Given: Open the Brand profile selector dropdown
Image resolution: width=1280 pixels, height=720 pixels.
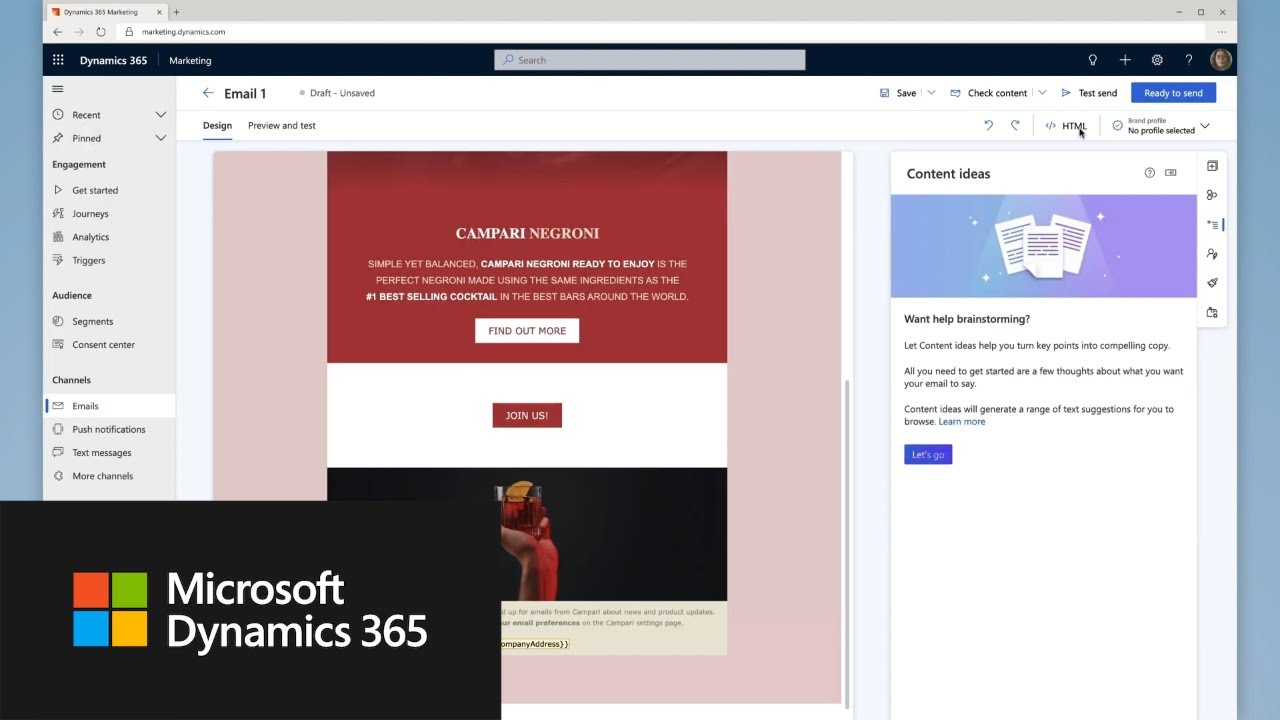Looking at the screenshot, I should tap(1205, 125).
